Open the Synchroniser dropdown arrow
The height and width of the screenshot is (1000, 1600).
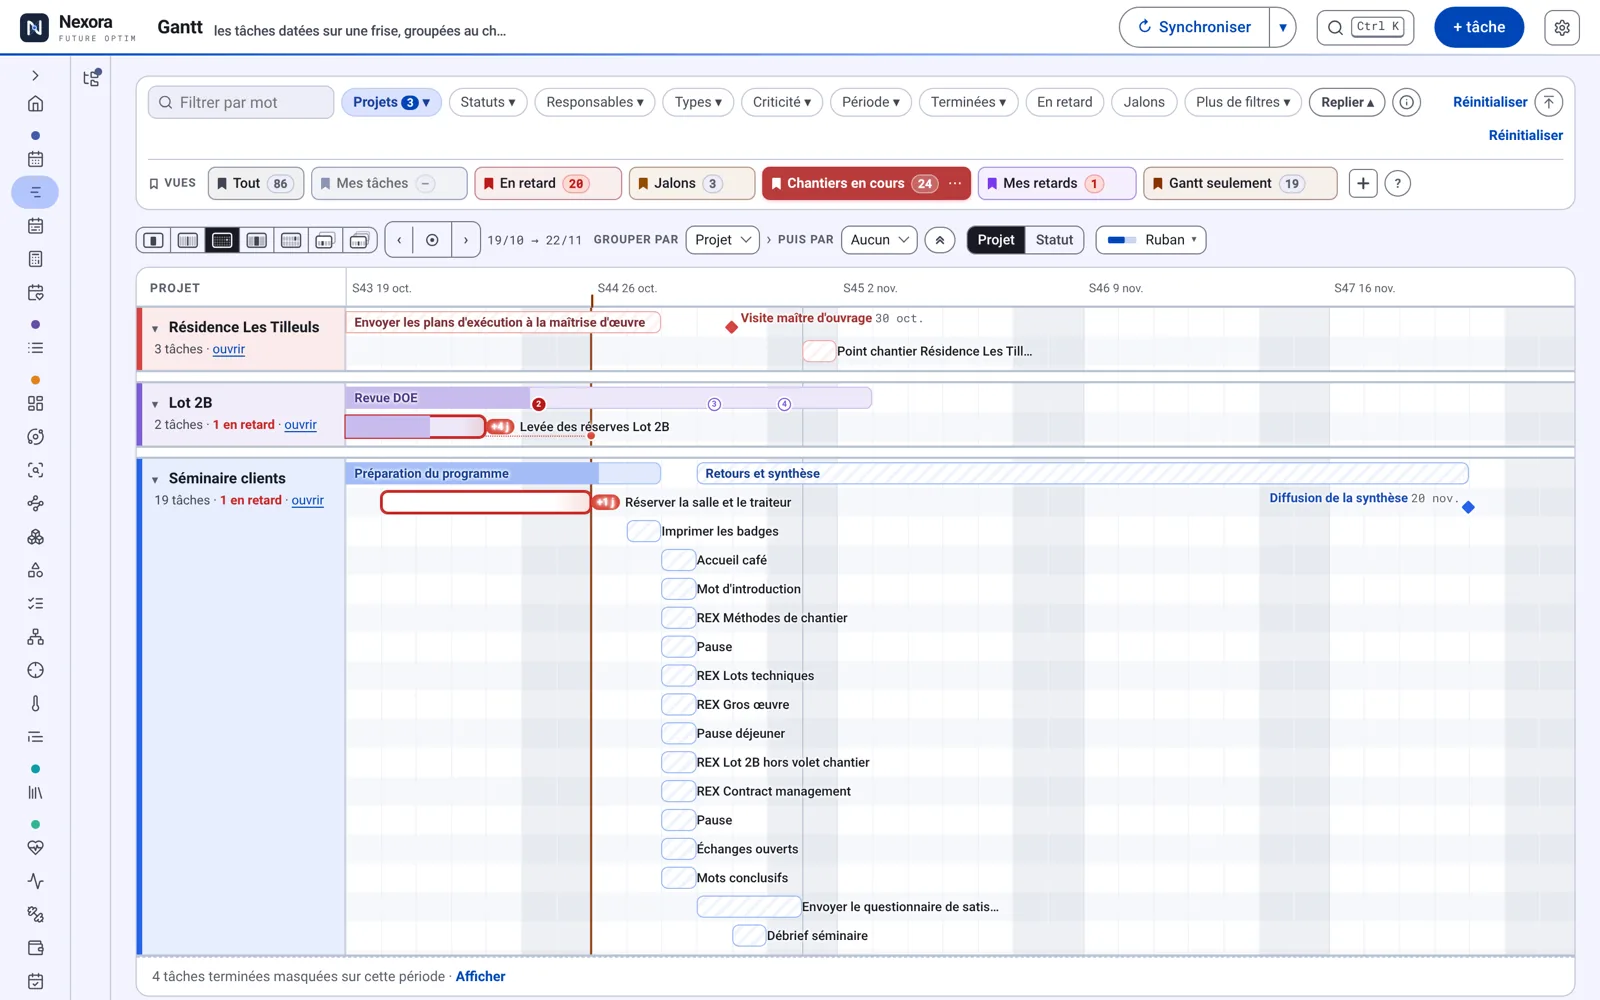[1282, 28]
